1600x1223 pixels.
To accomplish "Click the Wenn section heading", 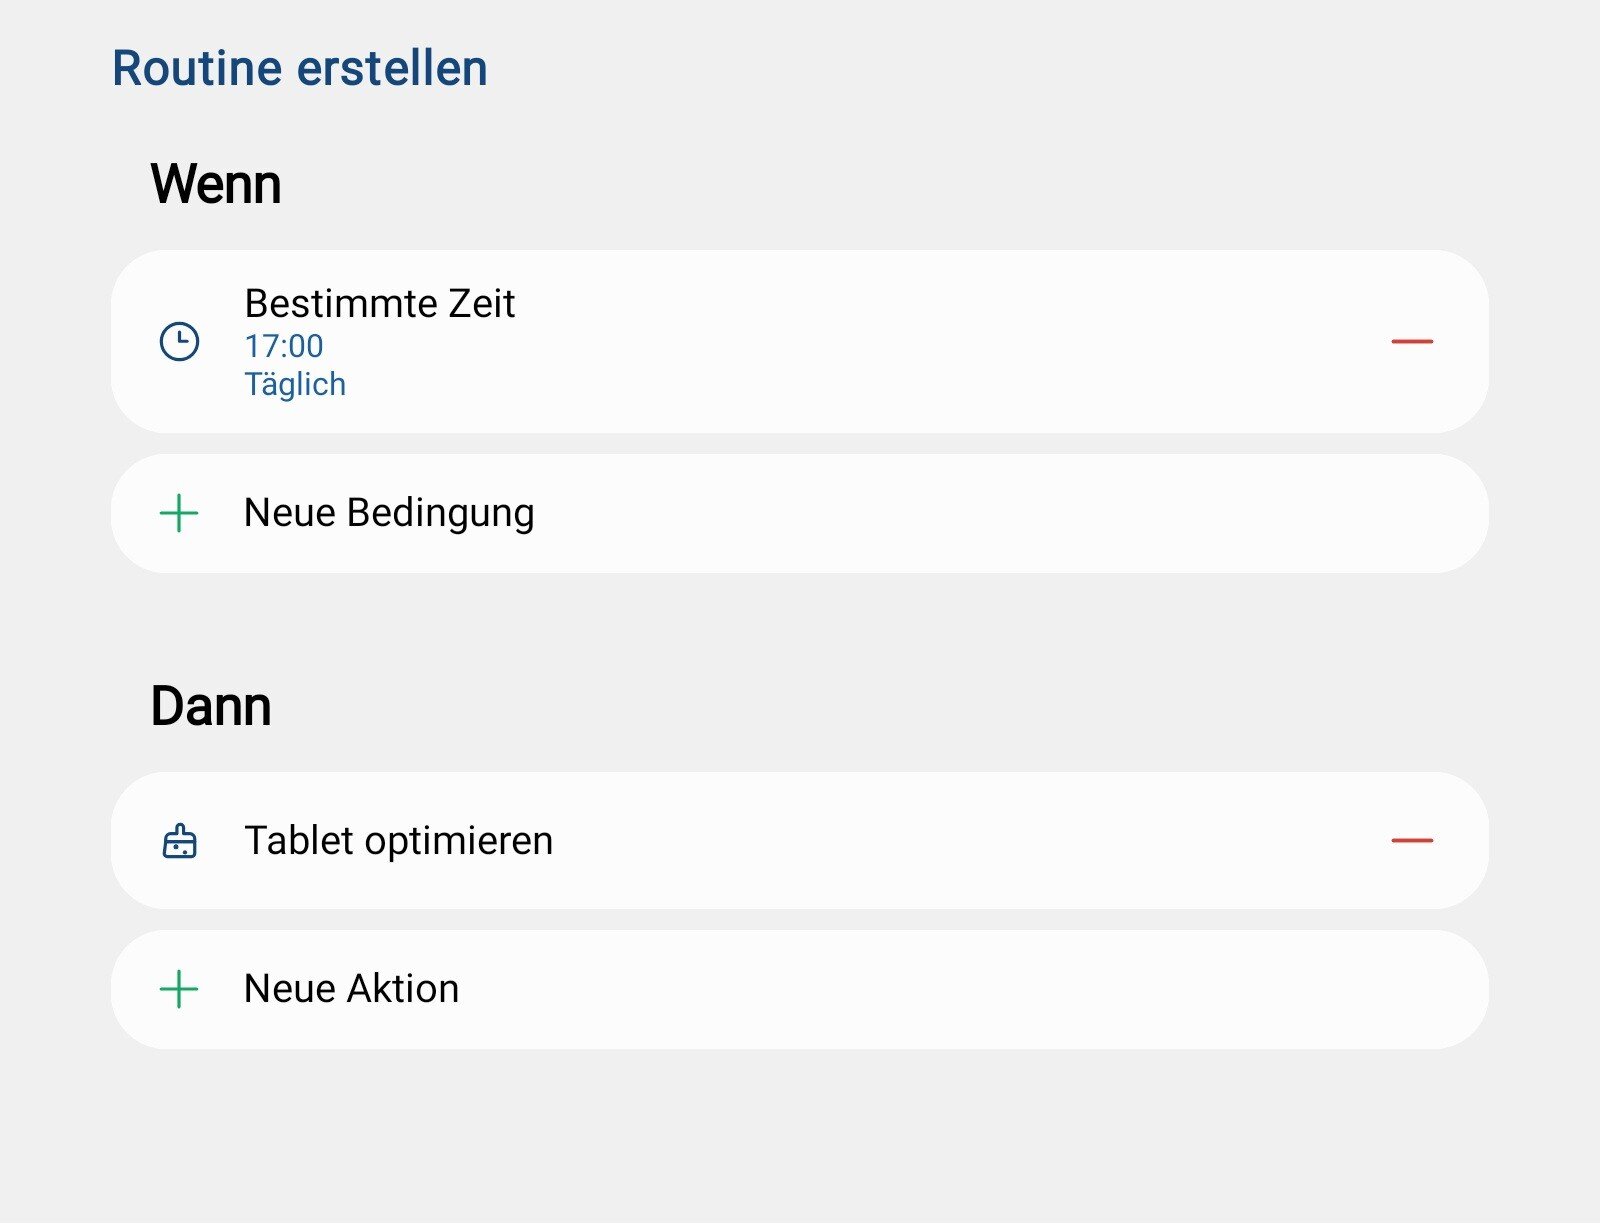I will pyautogui.click(x=216, y=185).
